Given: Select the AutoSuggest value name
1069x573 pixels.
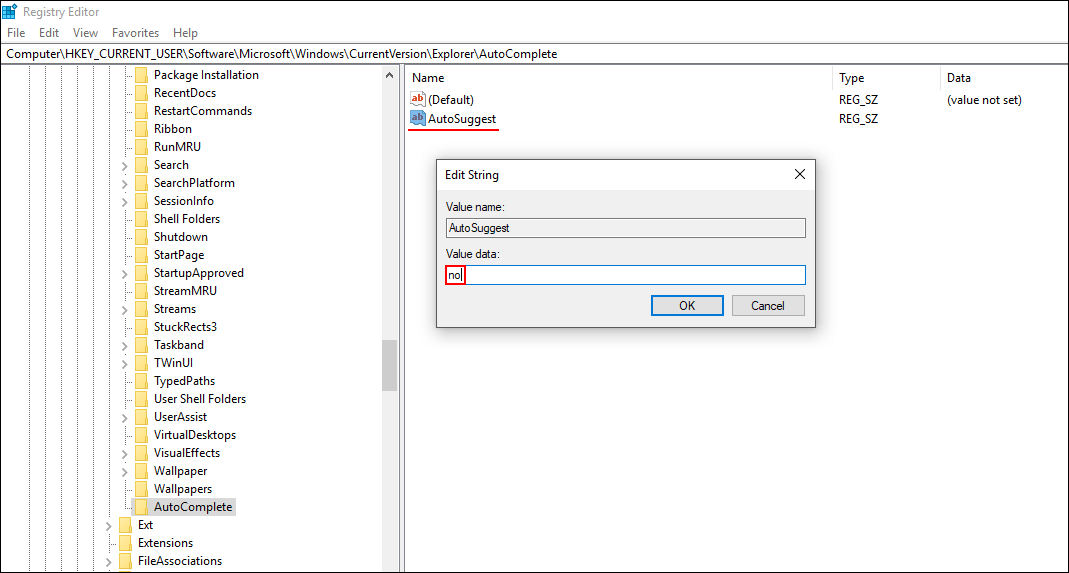Looking at the screenshot, I should pos(462,119).
